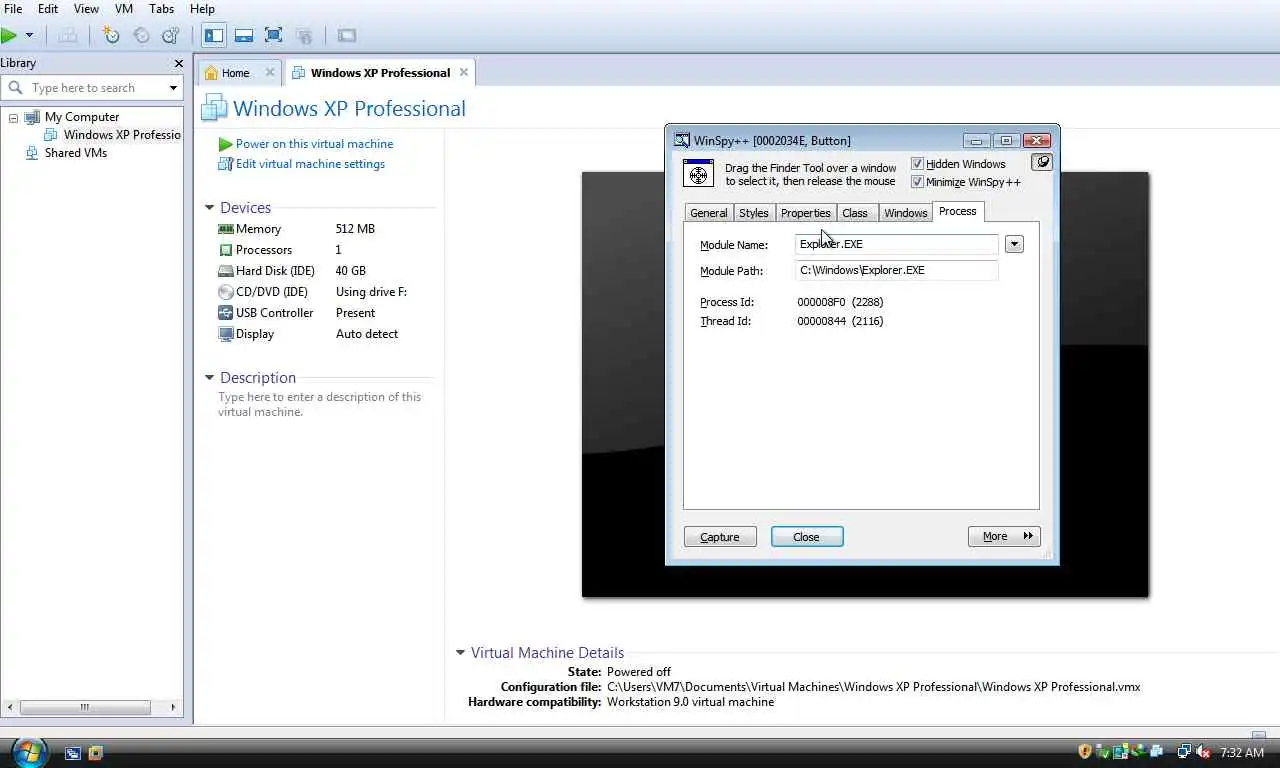
Task: Open the Help menu
Action: coord(202,9)
